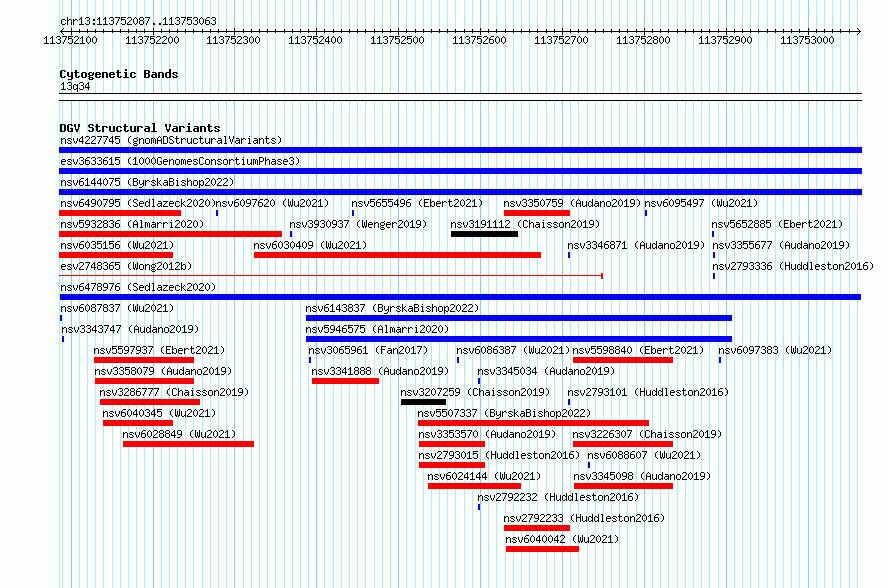Open variant nsv3346871 (Audano2019)

coord(636,245)
